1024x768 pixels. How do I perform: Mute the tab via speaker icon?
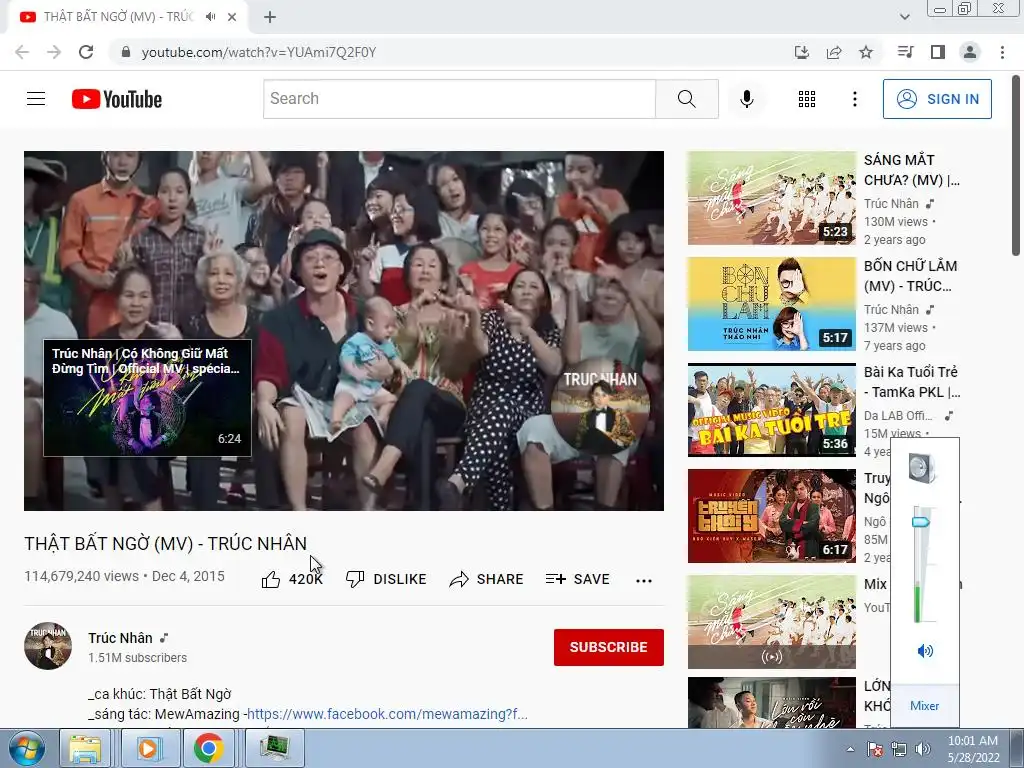210,17
